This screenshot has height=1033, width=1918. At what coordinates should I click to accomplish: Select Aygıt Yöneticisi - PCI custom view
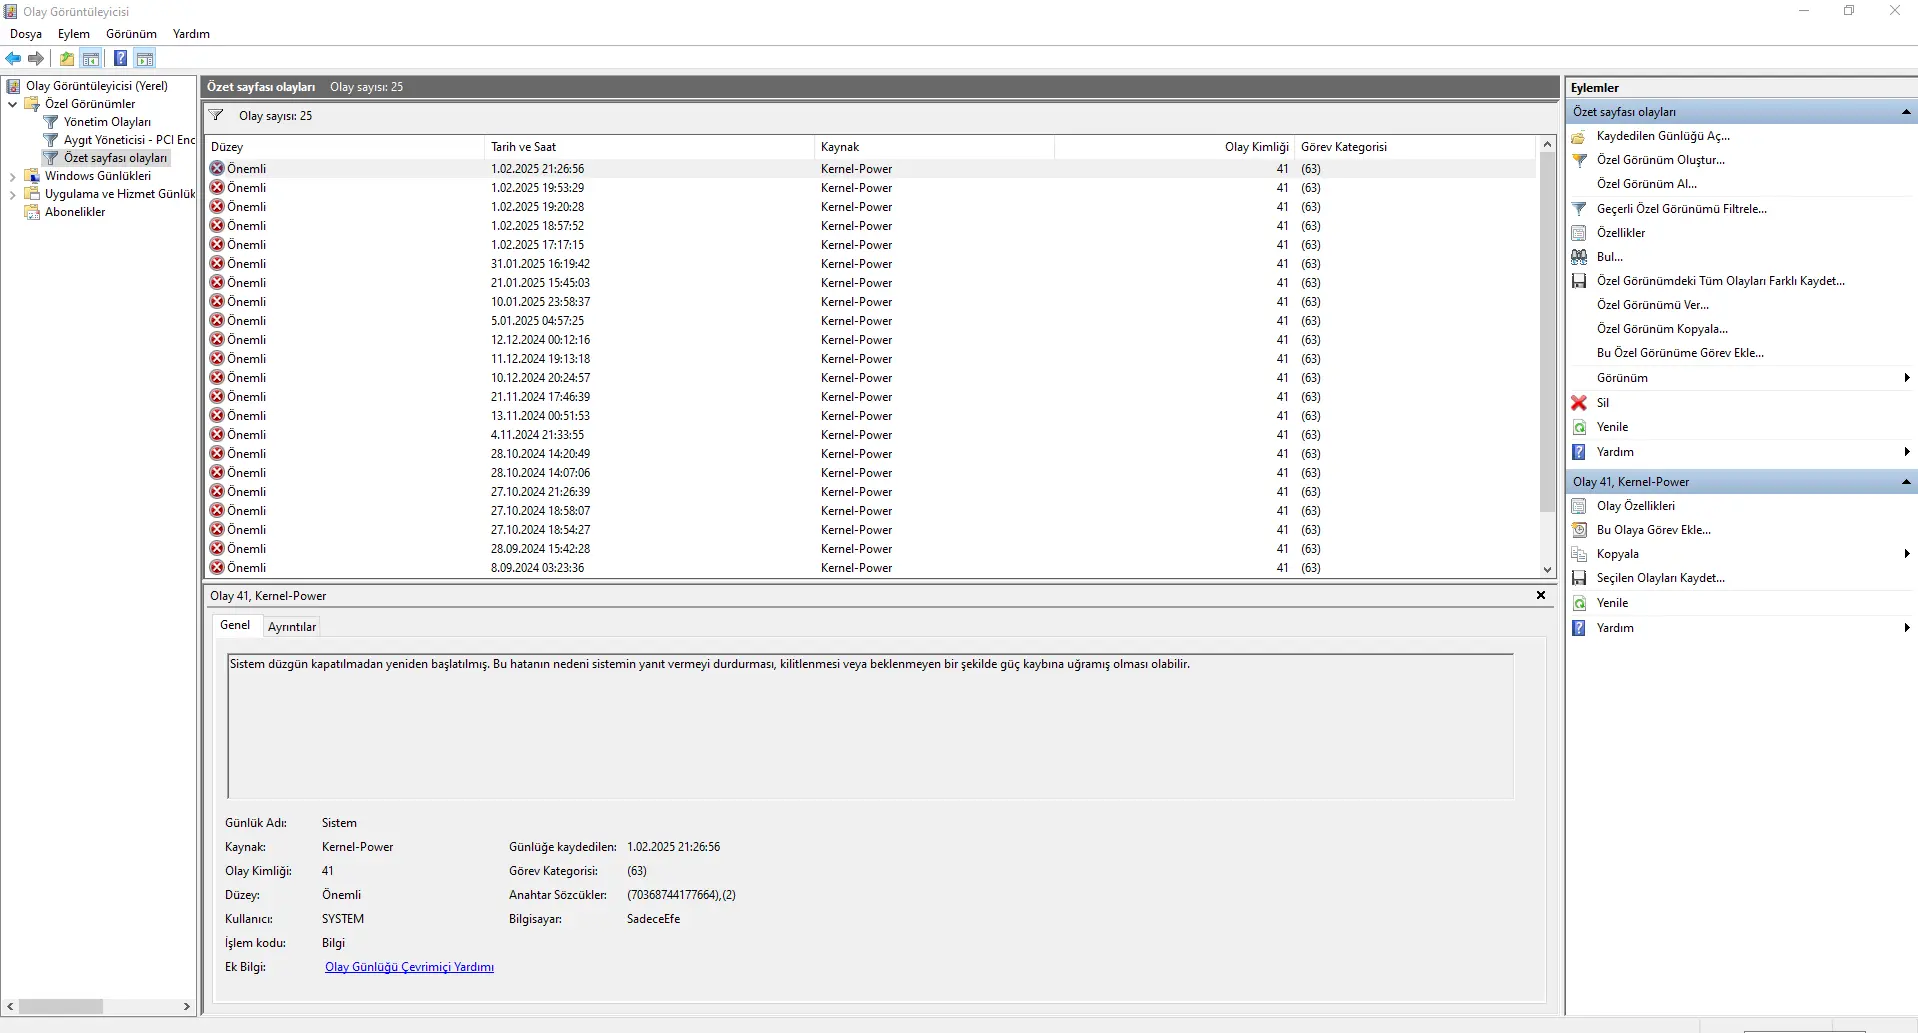pos(129,140)
